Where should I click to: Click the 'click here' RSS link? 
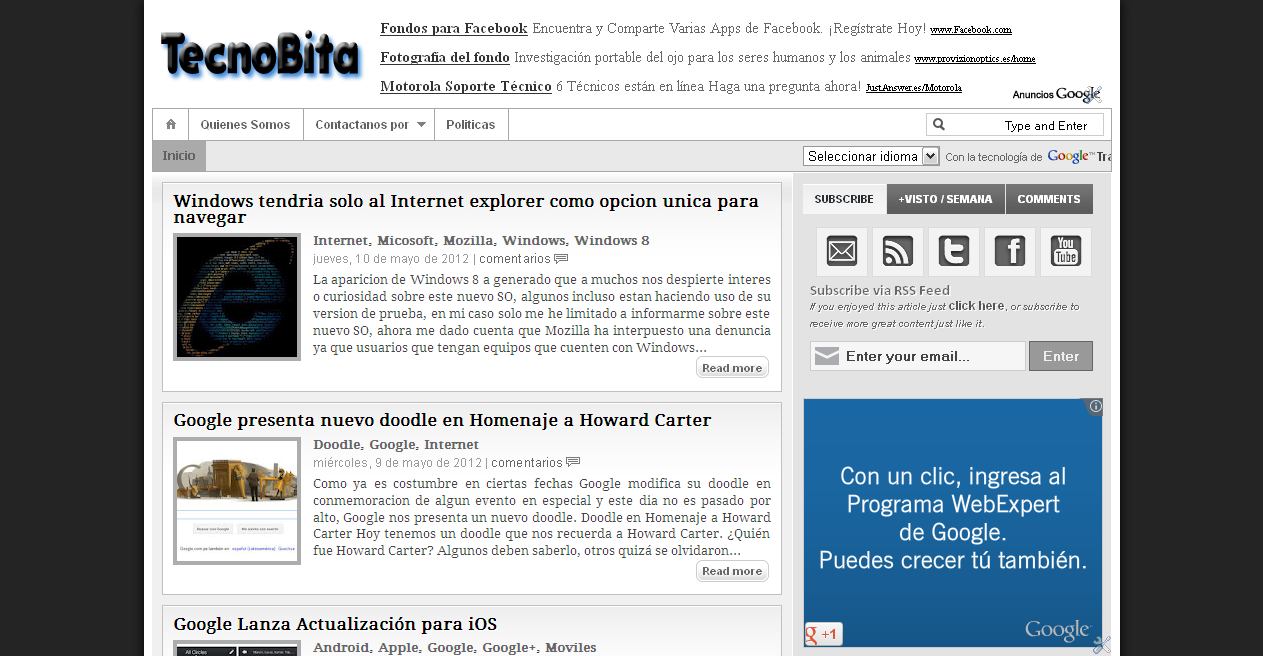point(976,306)
